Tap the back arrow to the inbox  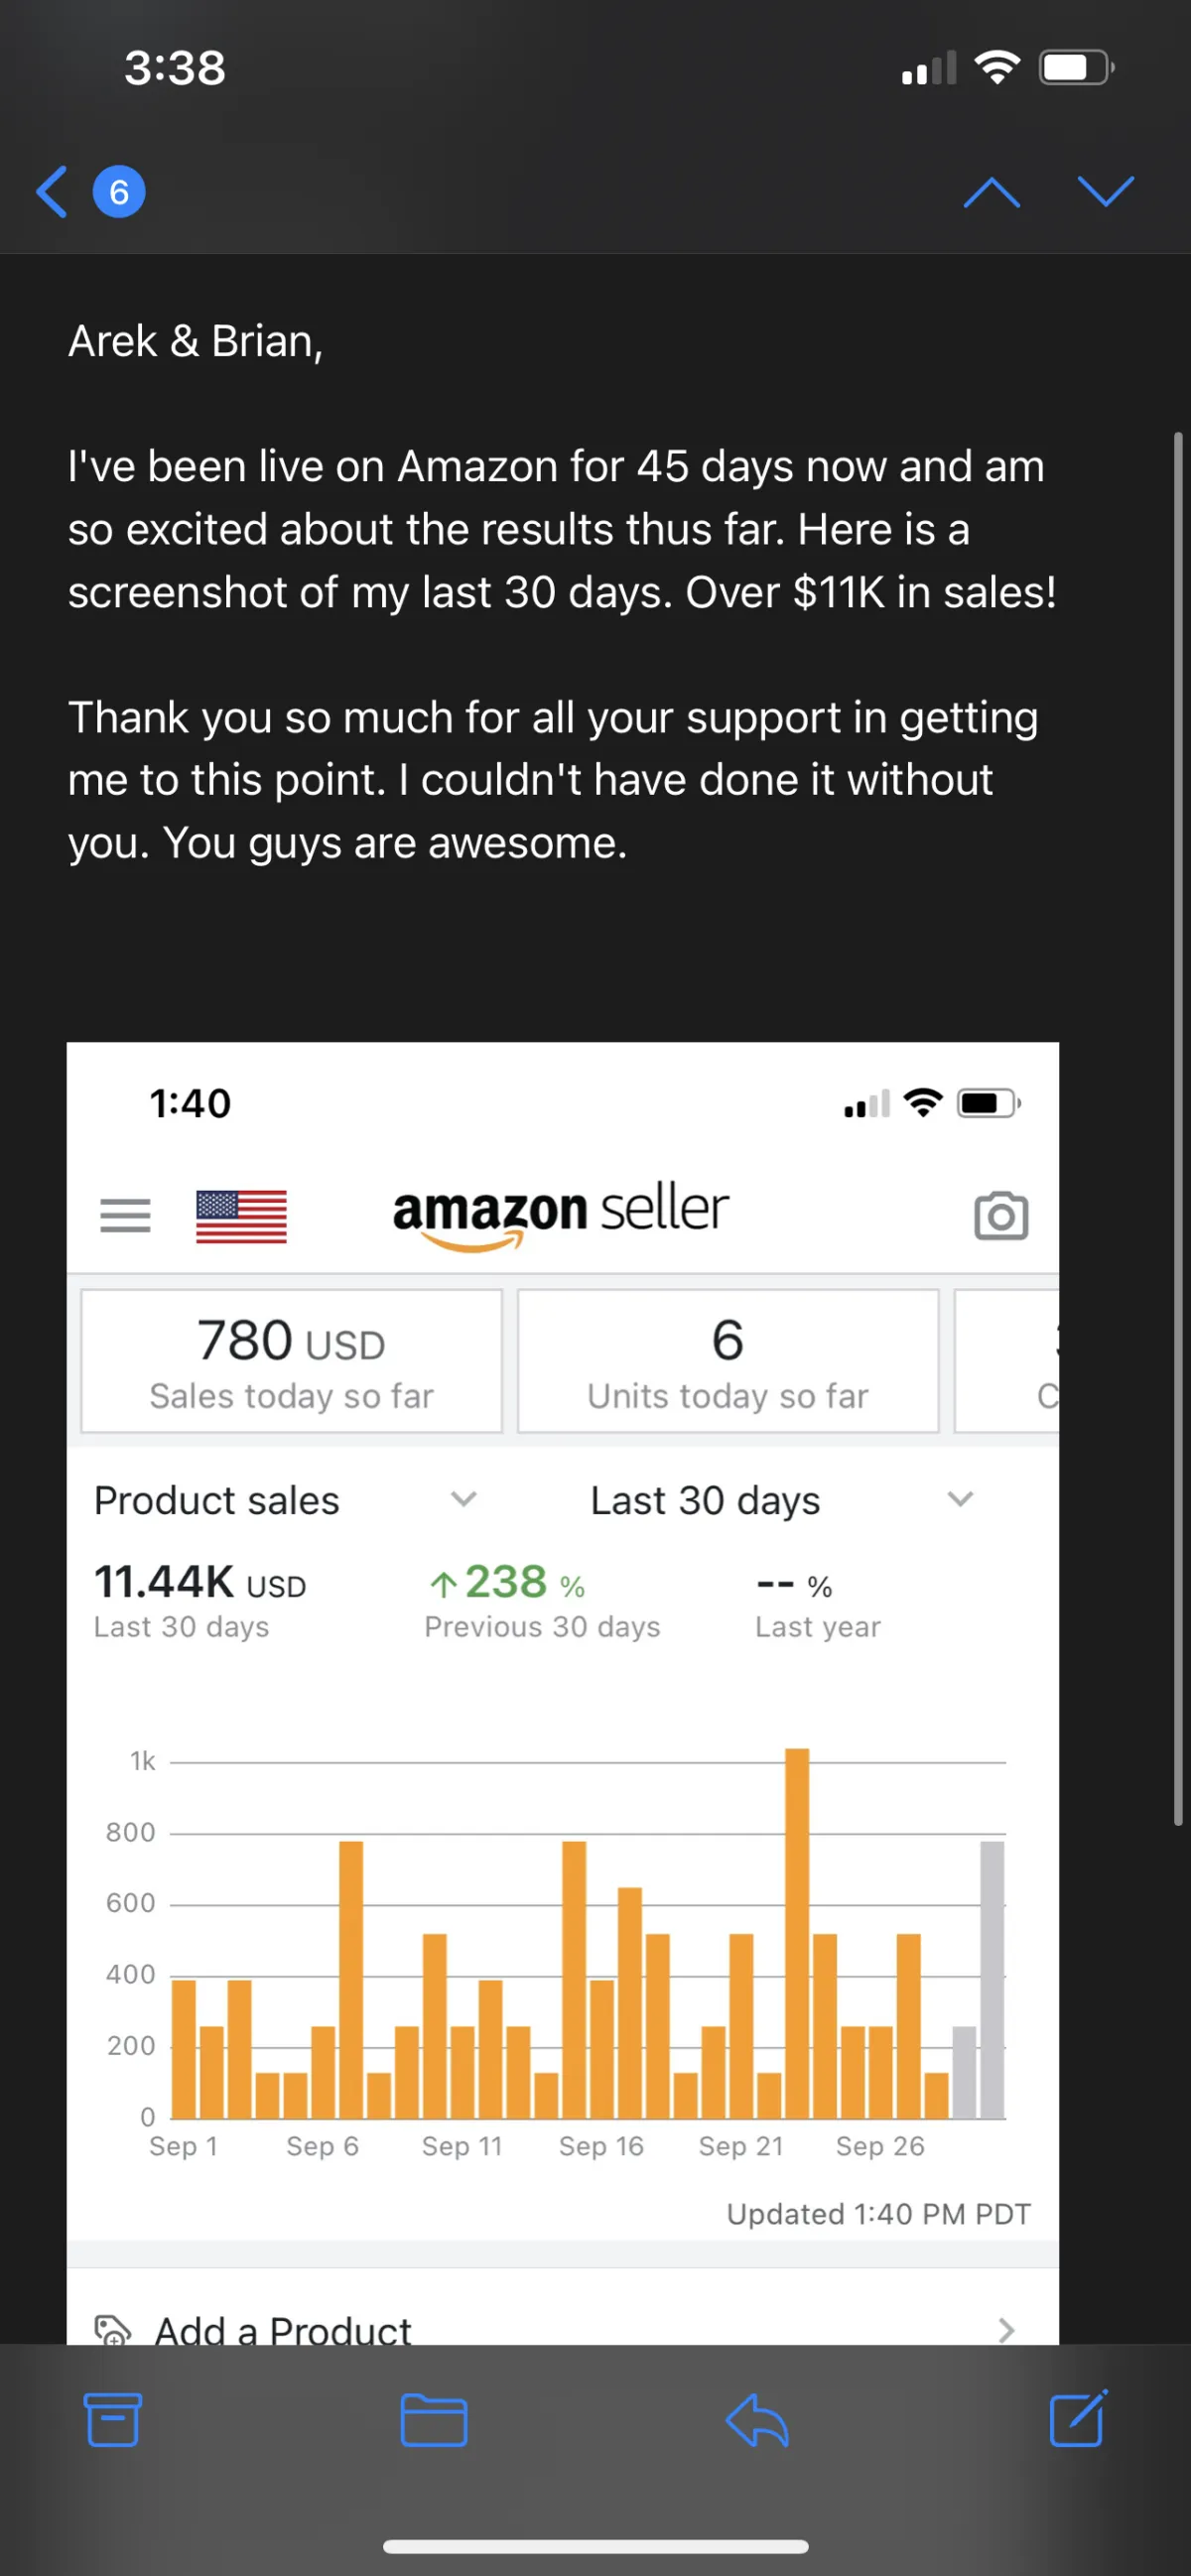tap(52, 192)
